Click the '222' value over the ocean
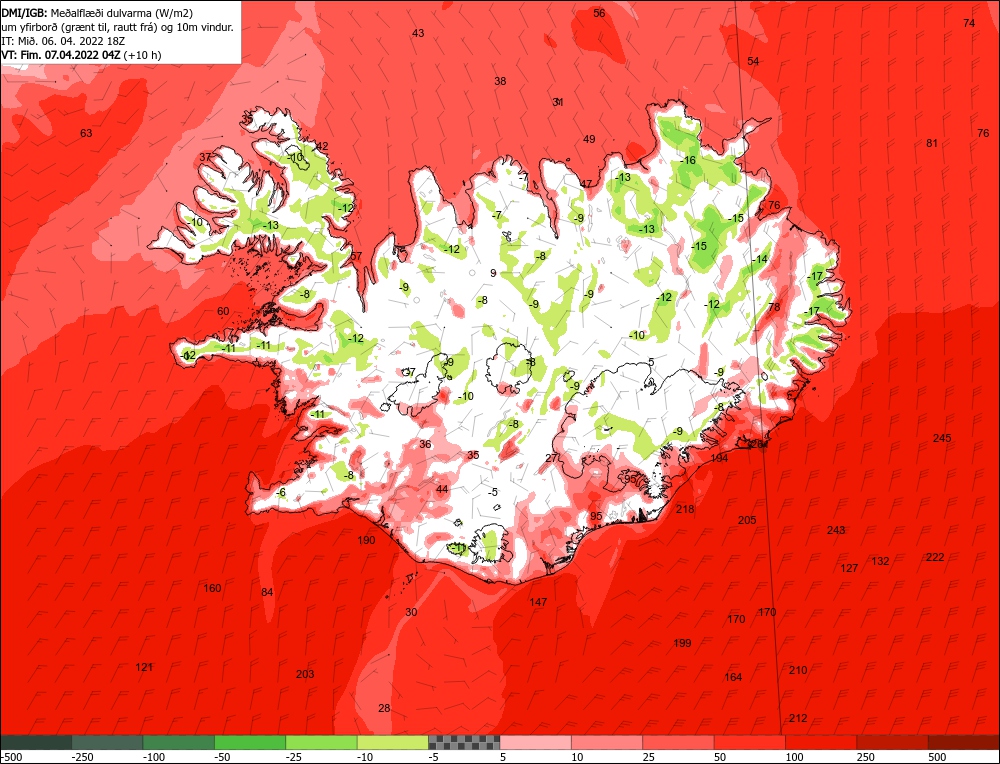 pos(935,557)
